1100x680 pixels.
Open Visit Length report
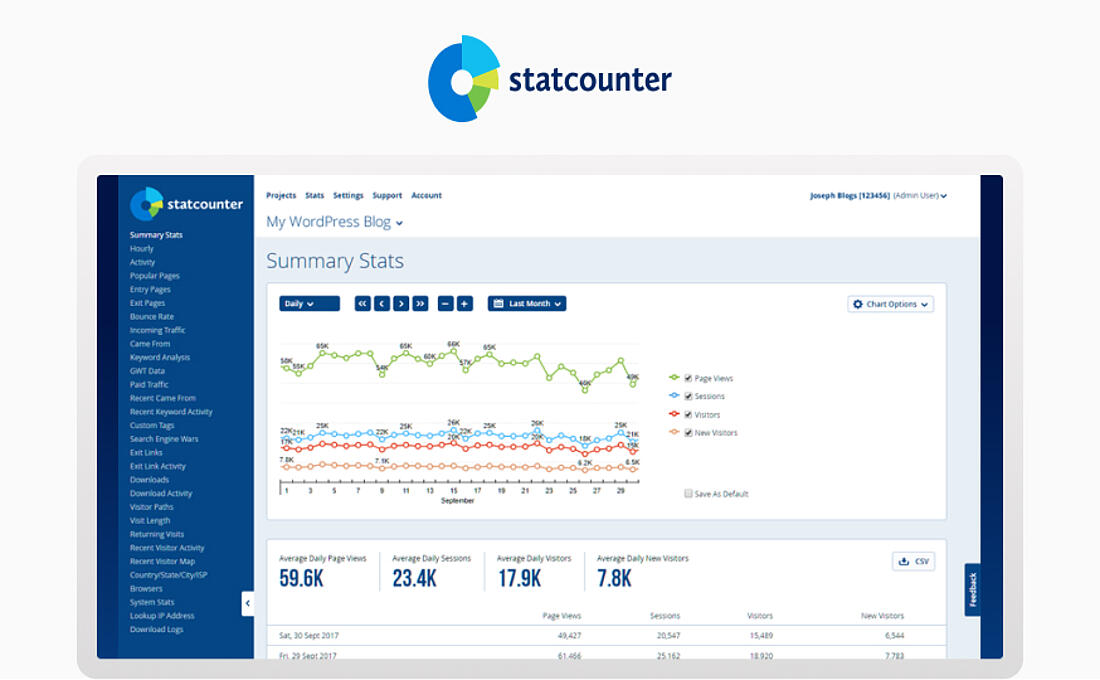(x=149, y=521)
